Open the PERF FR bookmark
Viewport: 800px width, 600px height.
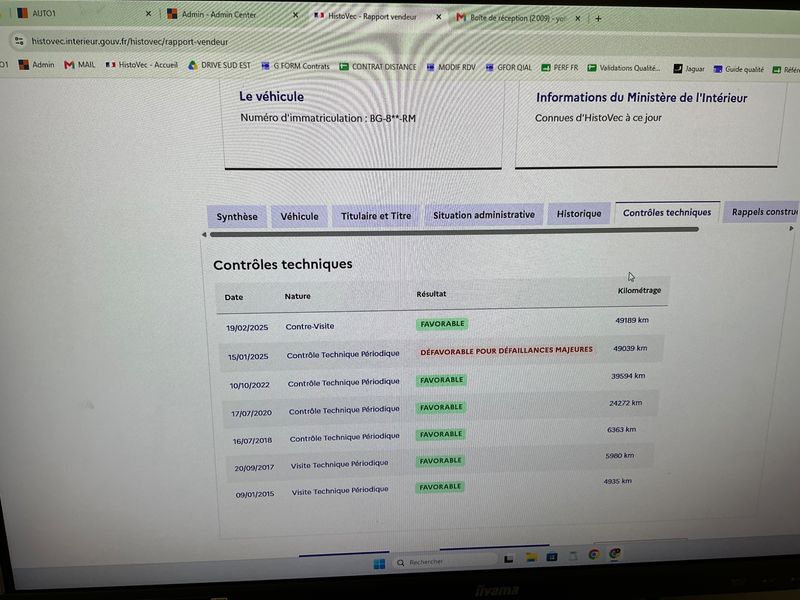click(x=560, y=67)
